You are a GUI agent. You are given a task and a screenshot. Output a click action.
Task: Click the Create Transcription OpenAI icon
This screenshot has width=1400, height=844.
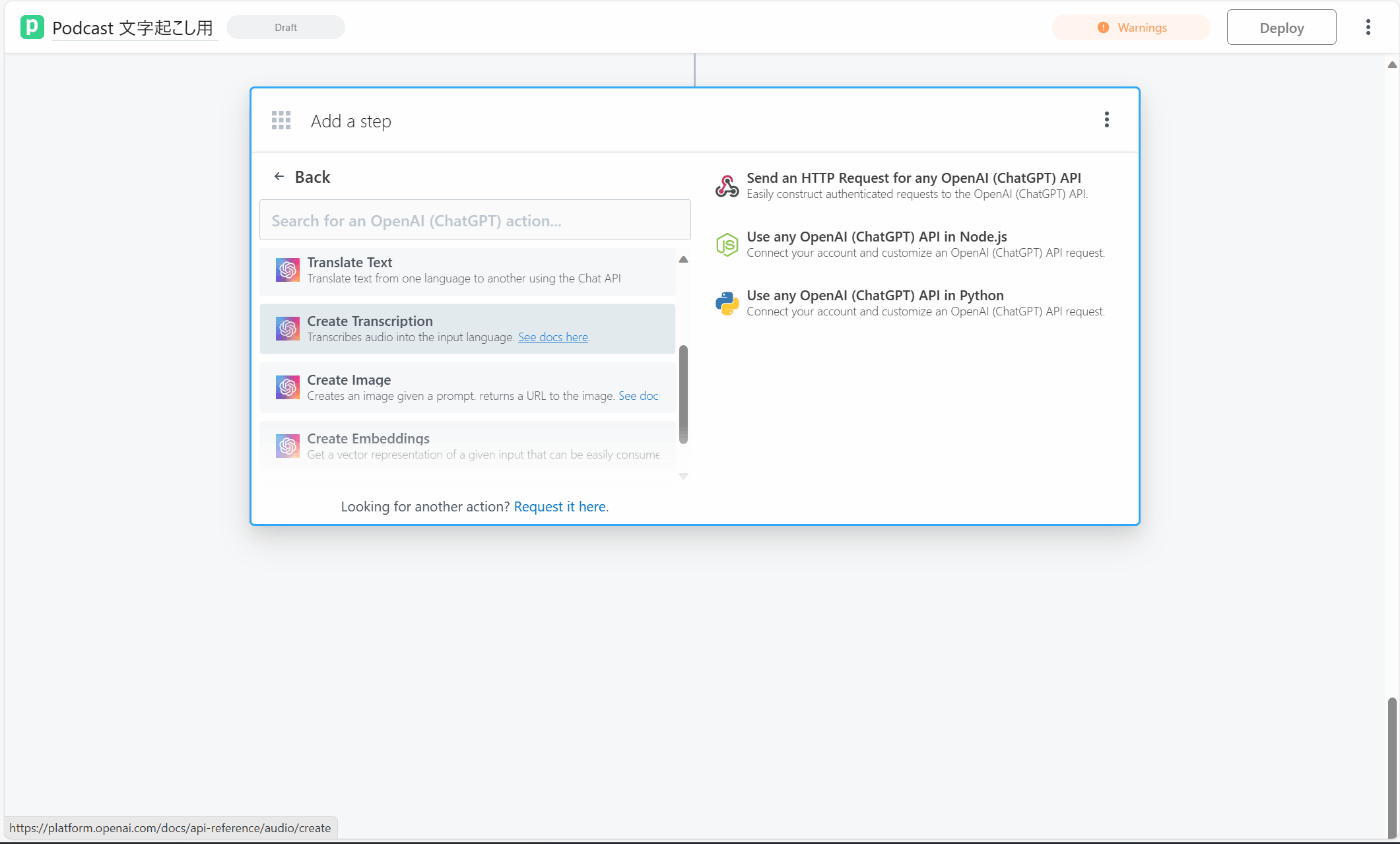[x=288, y=329]
